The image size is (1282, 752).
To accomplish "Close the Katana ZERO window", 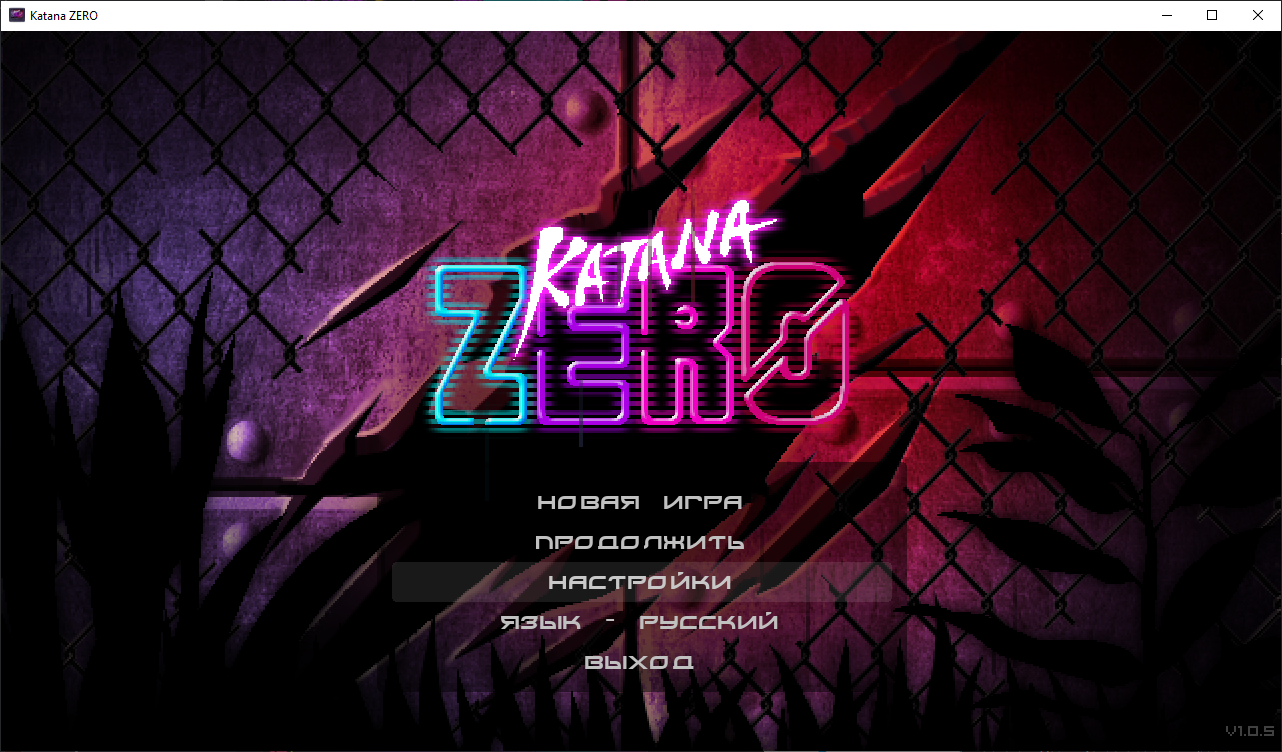I will click(x=1258, y=16).
